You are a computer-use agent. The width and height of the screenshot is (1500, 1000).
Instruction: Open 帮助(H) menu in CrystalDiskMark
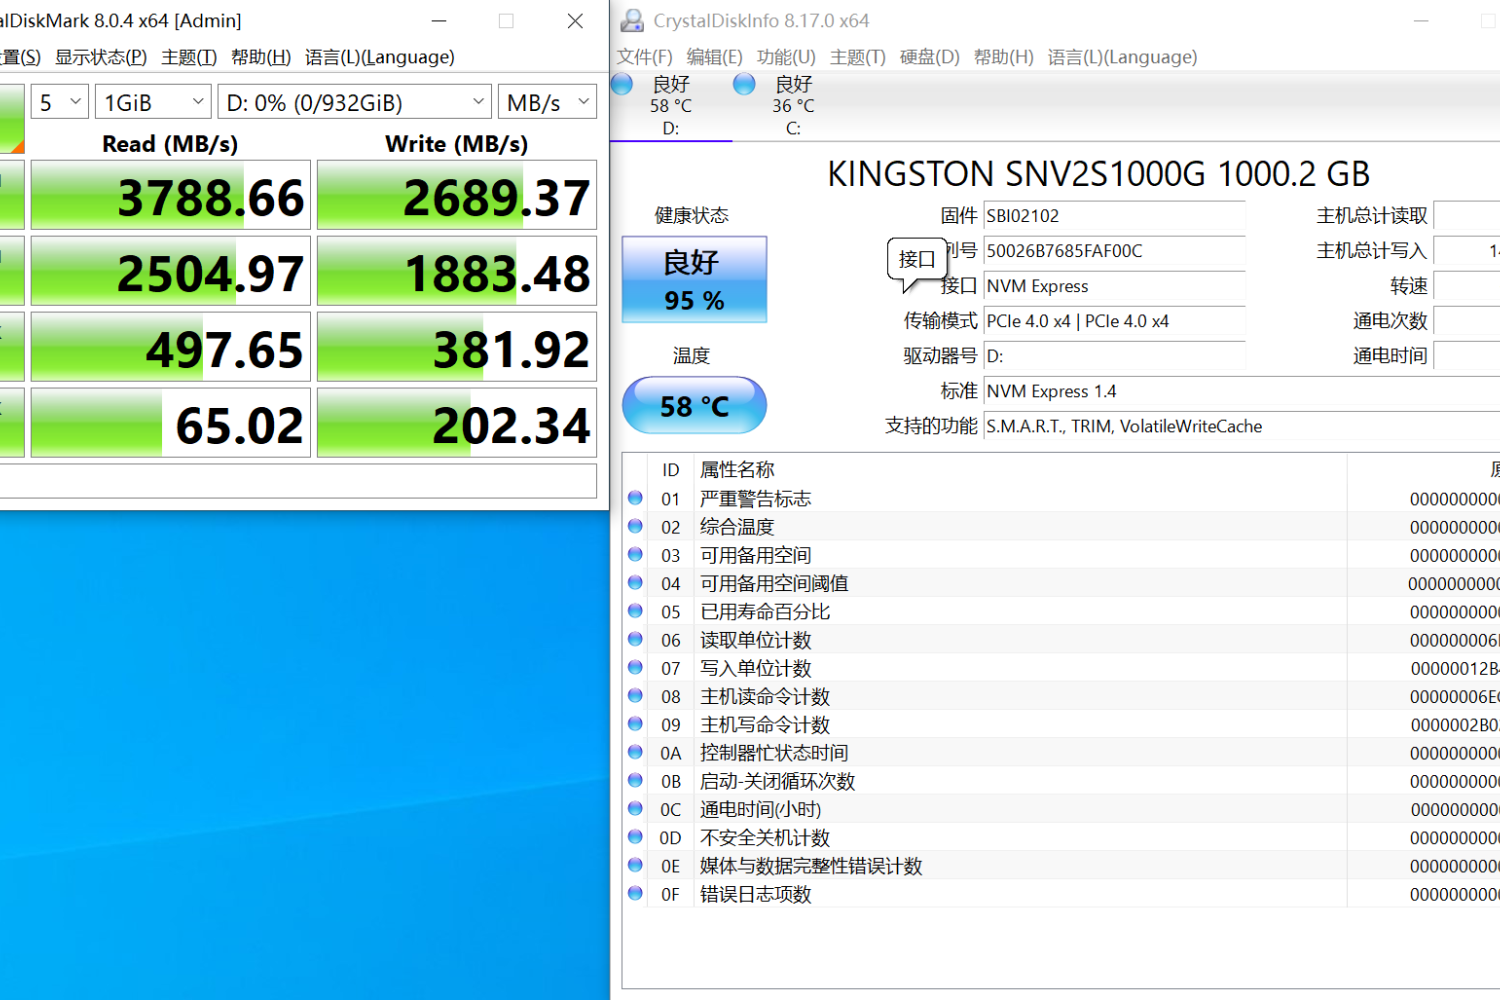coord(261,57)
